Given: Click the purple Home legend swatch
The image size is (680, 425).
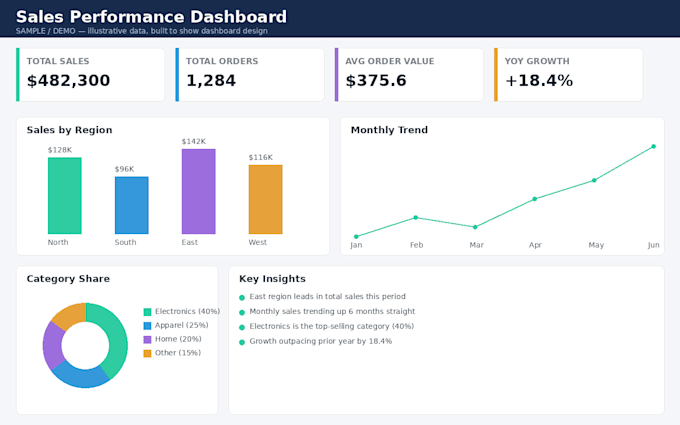Looking at the screenshot, I should pyautogui.click(x=147, y=340).
